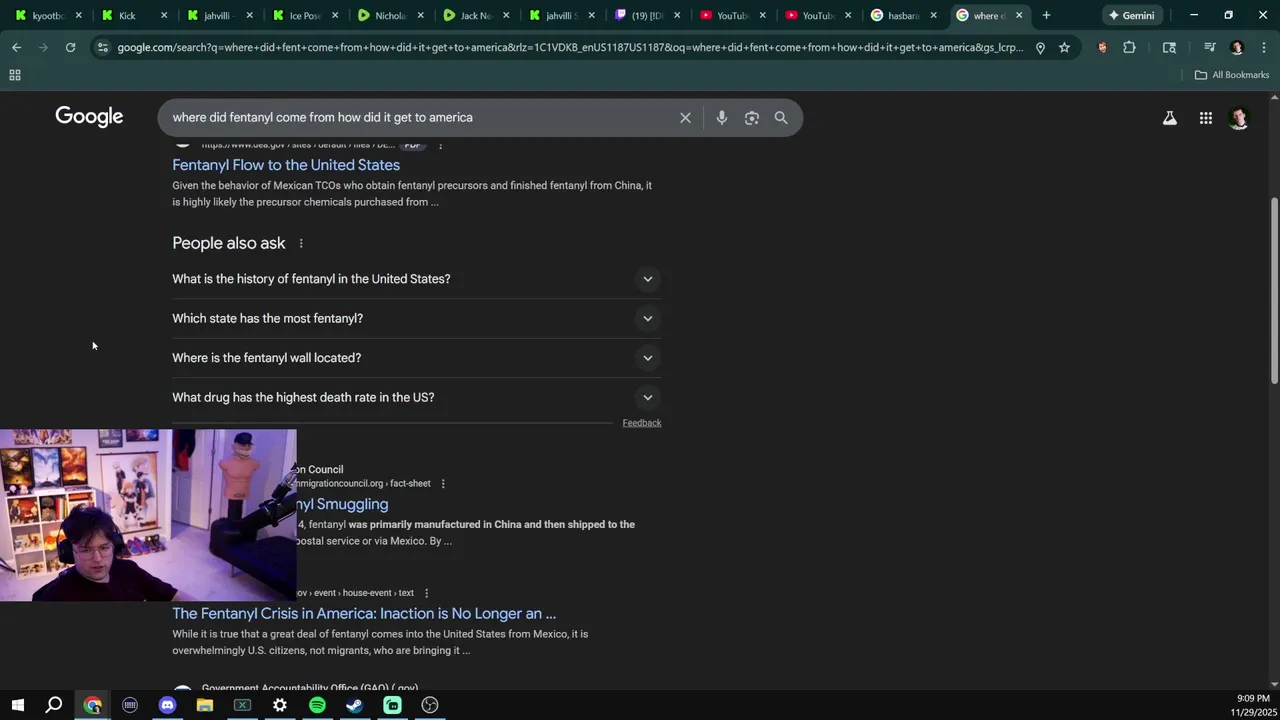Open the Google apps grid

pos(1206,118)
